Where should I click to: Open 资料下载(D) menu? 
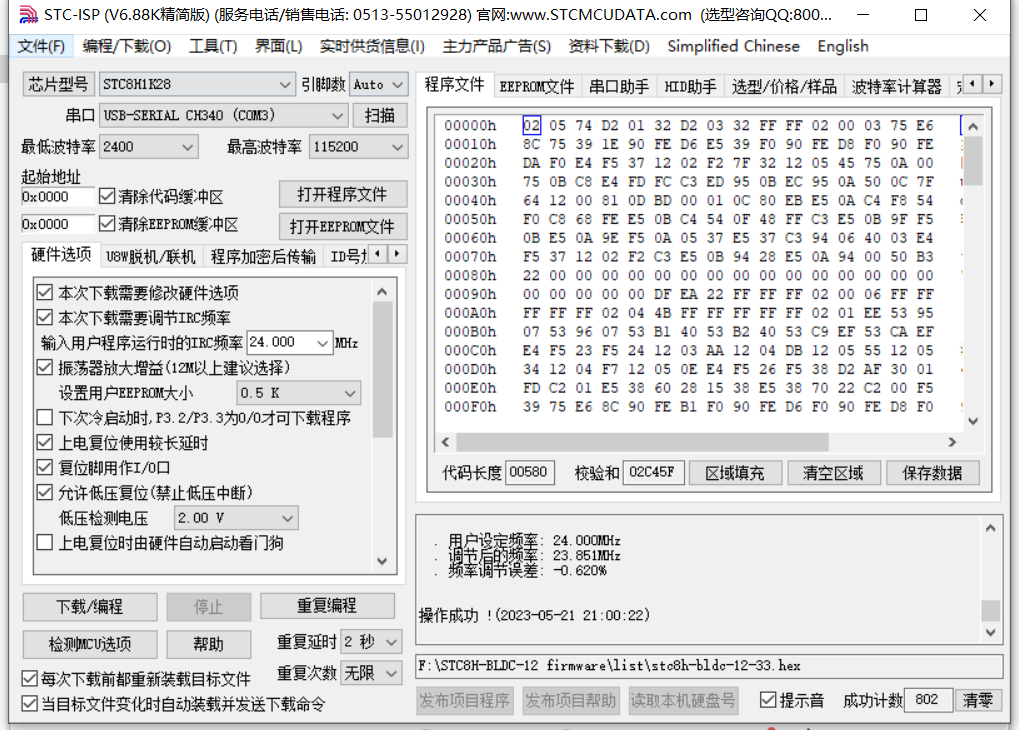click(x=609, y=46)
